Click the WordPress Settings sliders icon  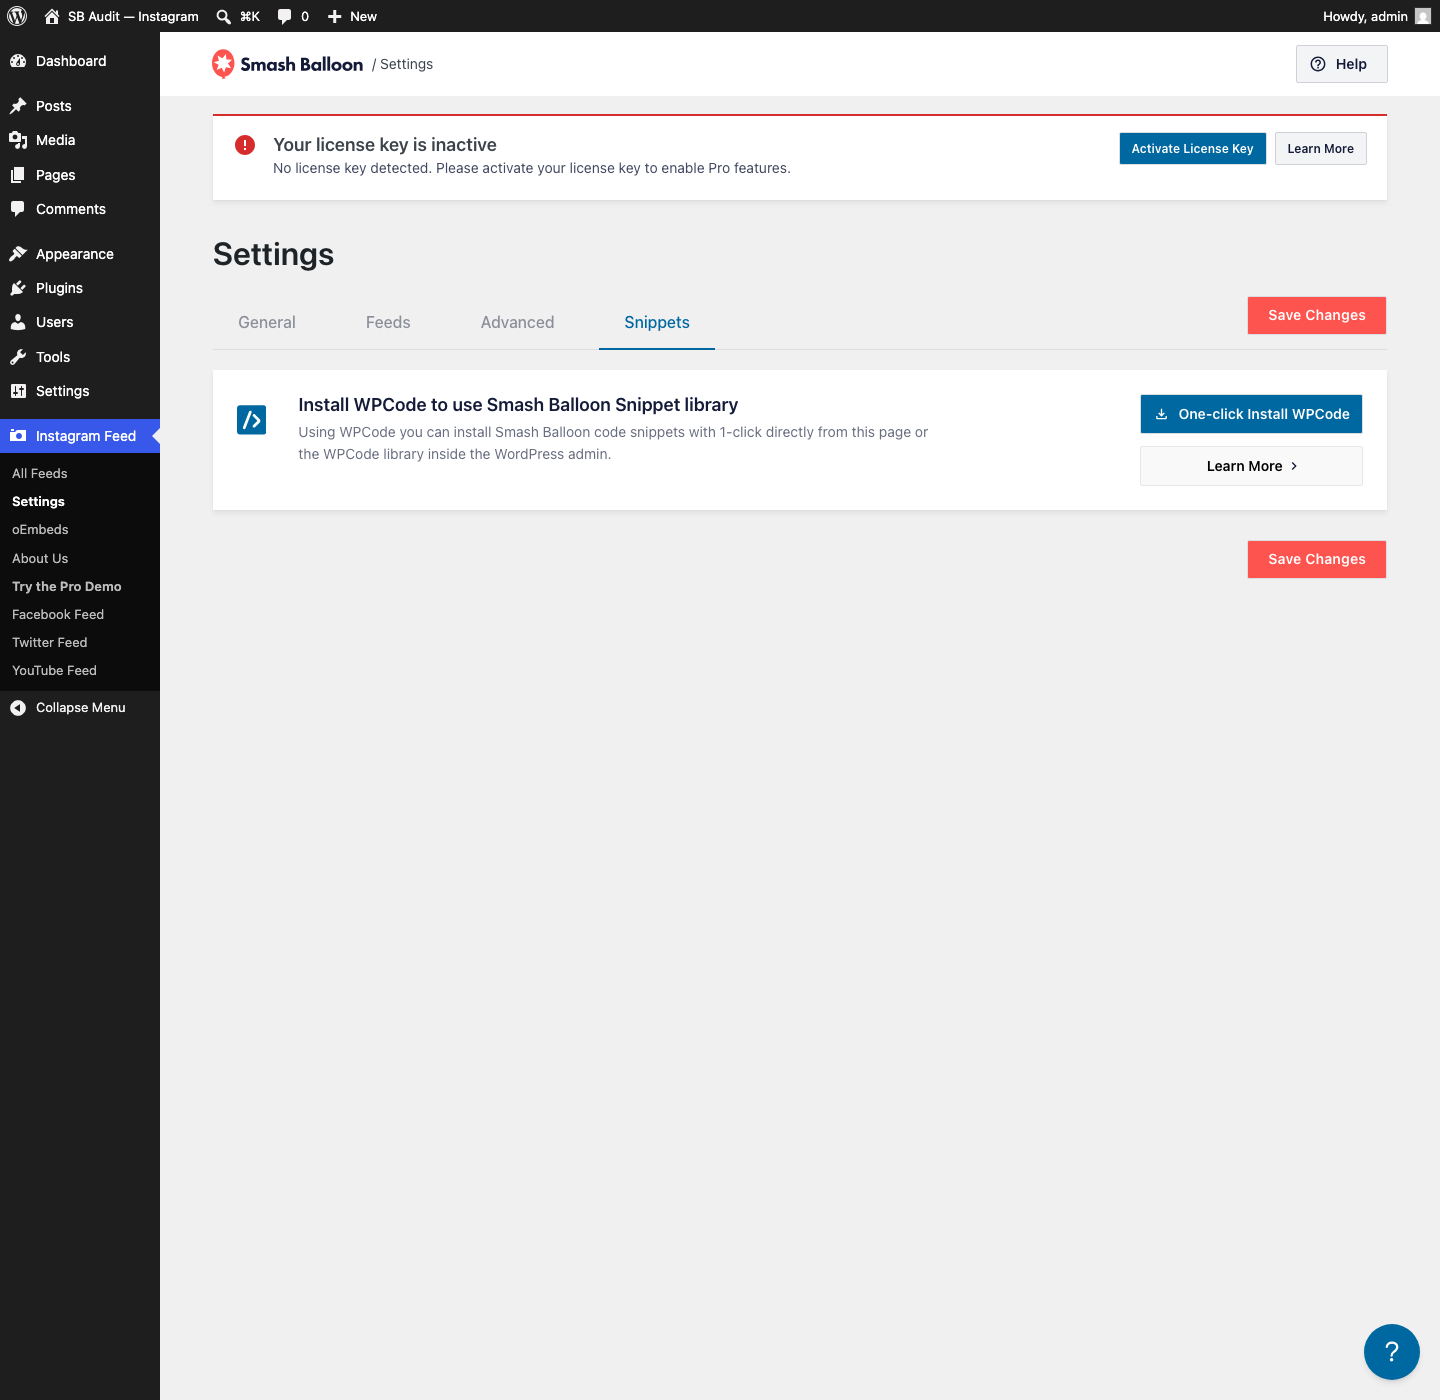[18, 391]
